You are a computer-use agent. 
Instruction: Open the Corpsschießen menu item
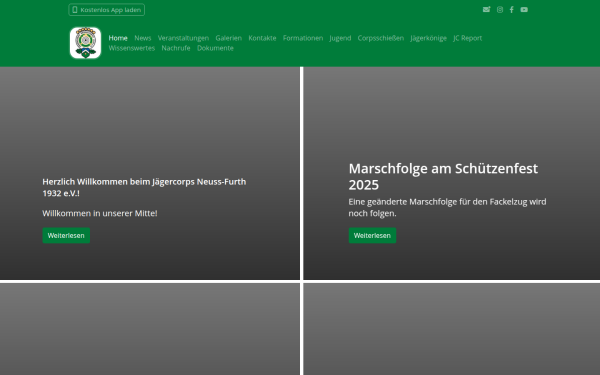[x=381, y=38]
